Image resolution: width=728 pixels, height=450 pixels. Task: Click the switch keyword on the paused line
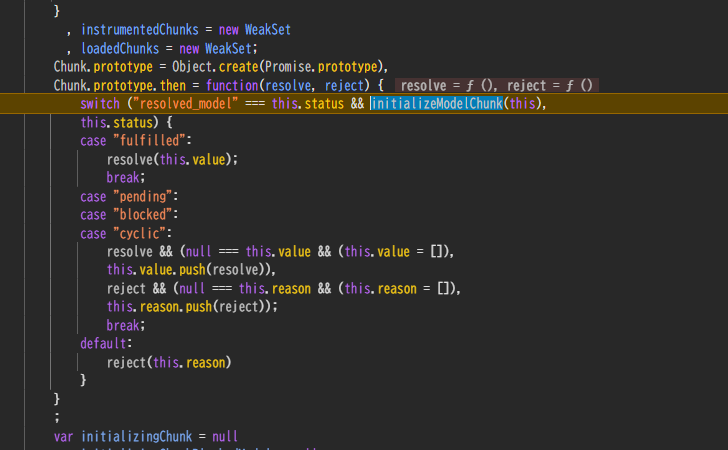(100, 104)
